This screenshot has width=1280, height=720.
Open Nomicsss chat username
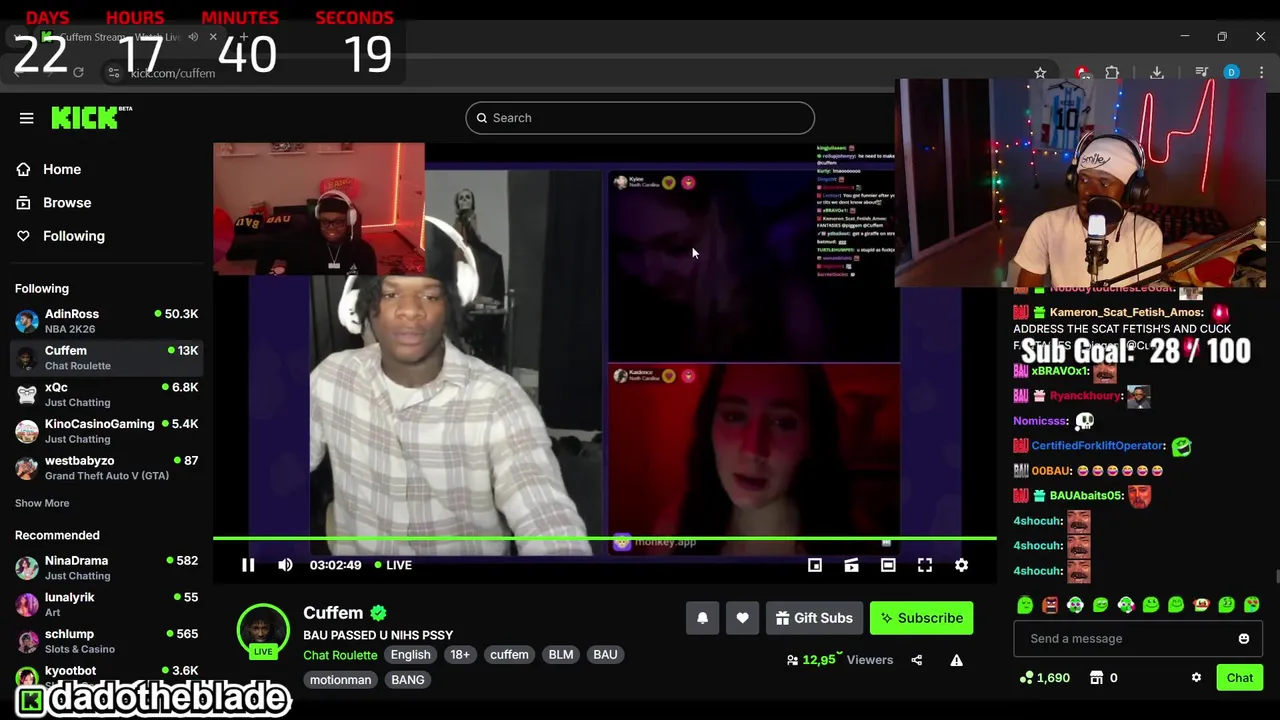tap(1041, 421)
